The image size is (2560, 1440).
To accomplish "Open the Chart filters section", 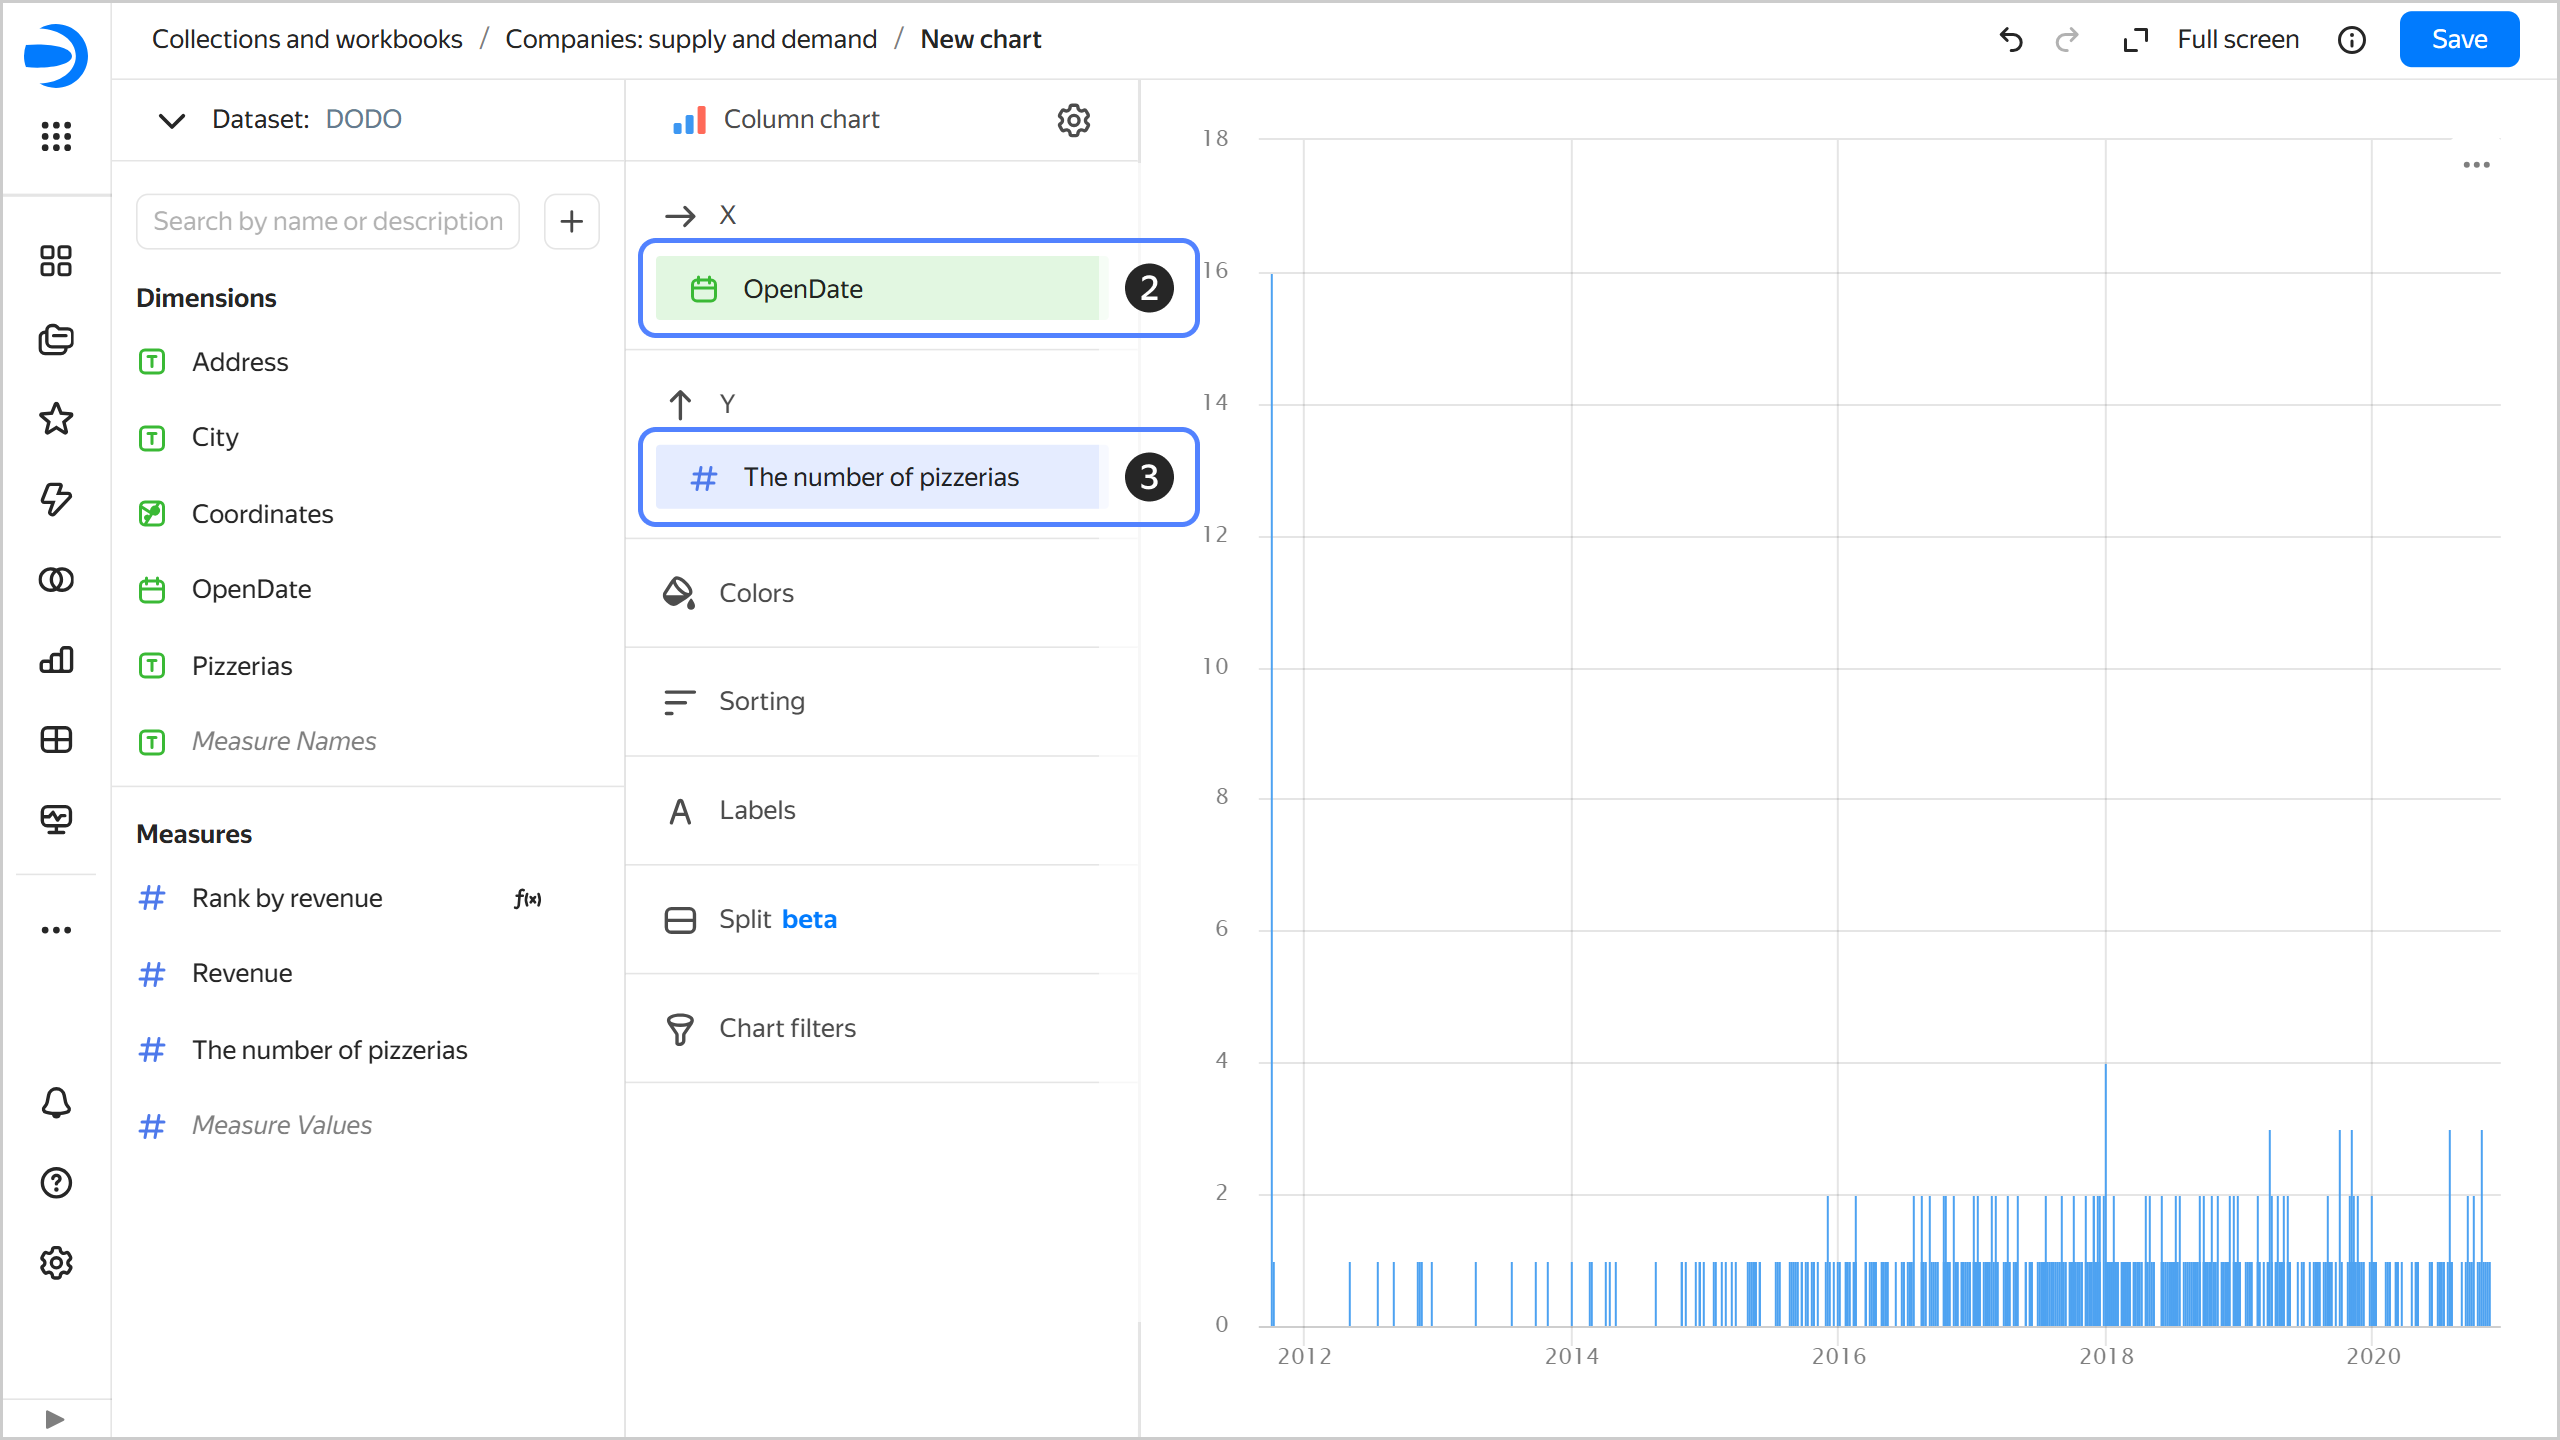I will pos(787,1028).
